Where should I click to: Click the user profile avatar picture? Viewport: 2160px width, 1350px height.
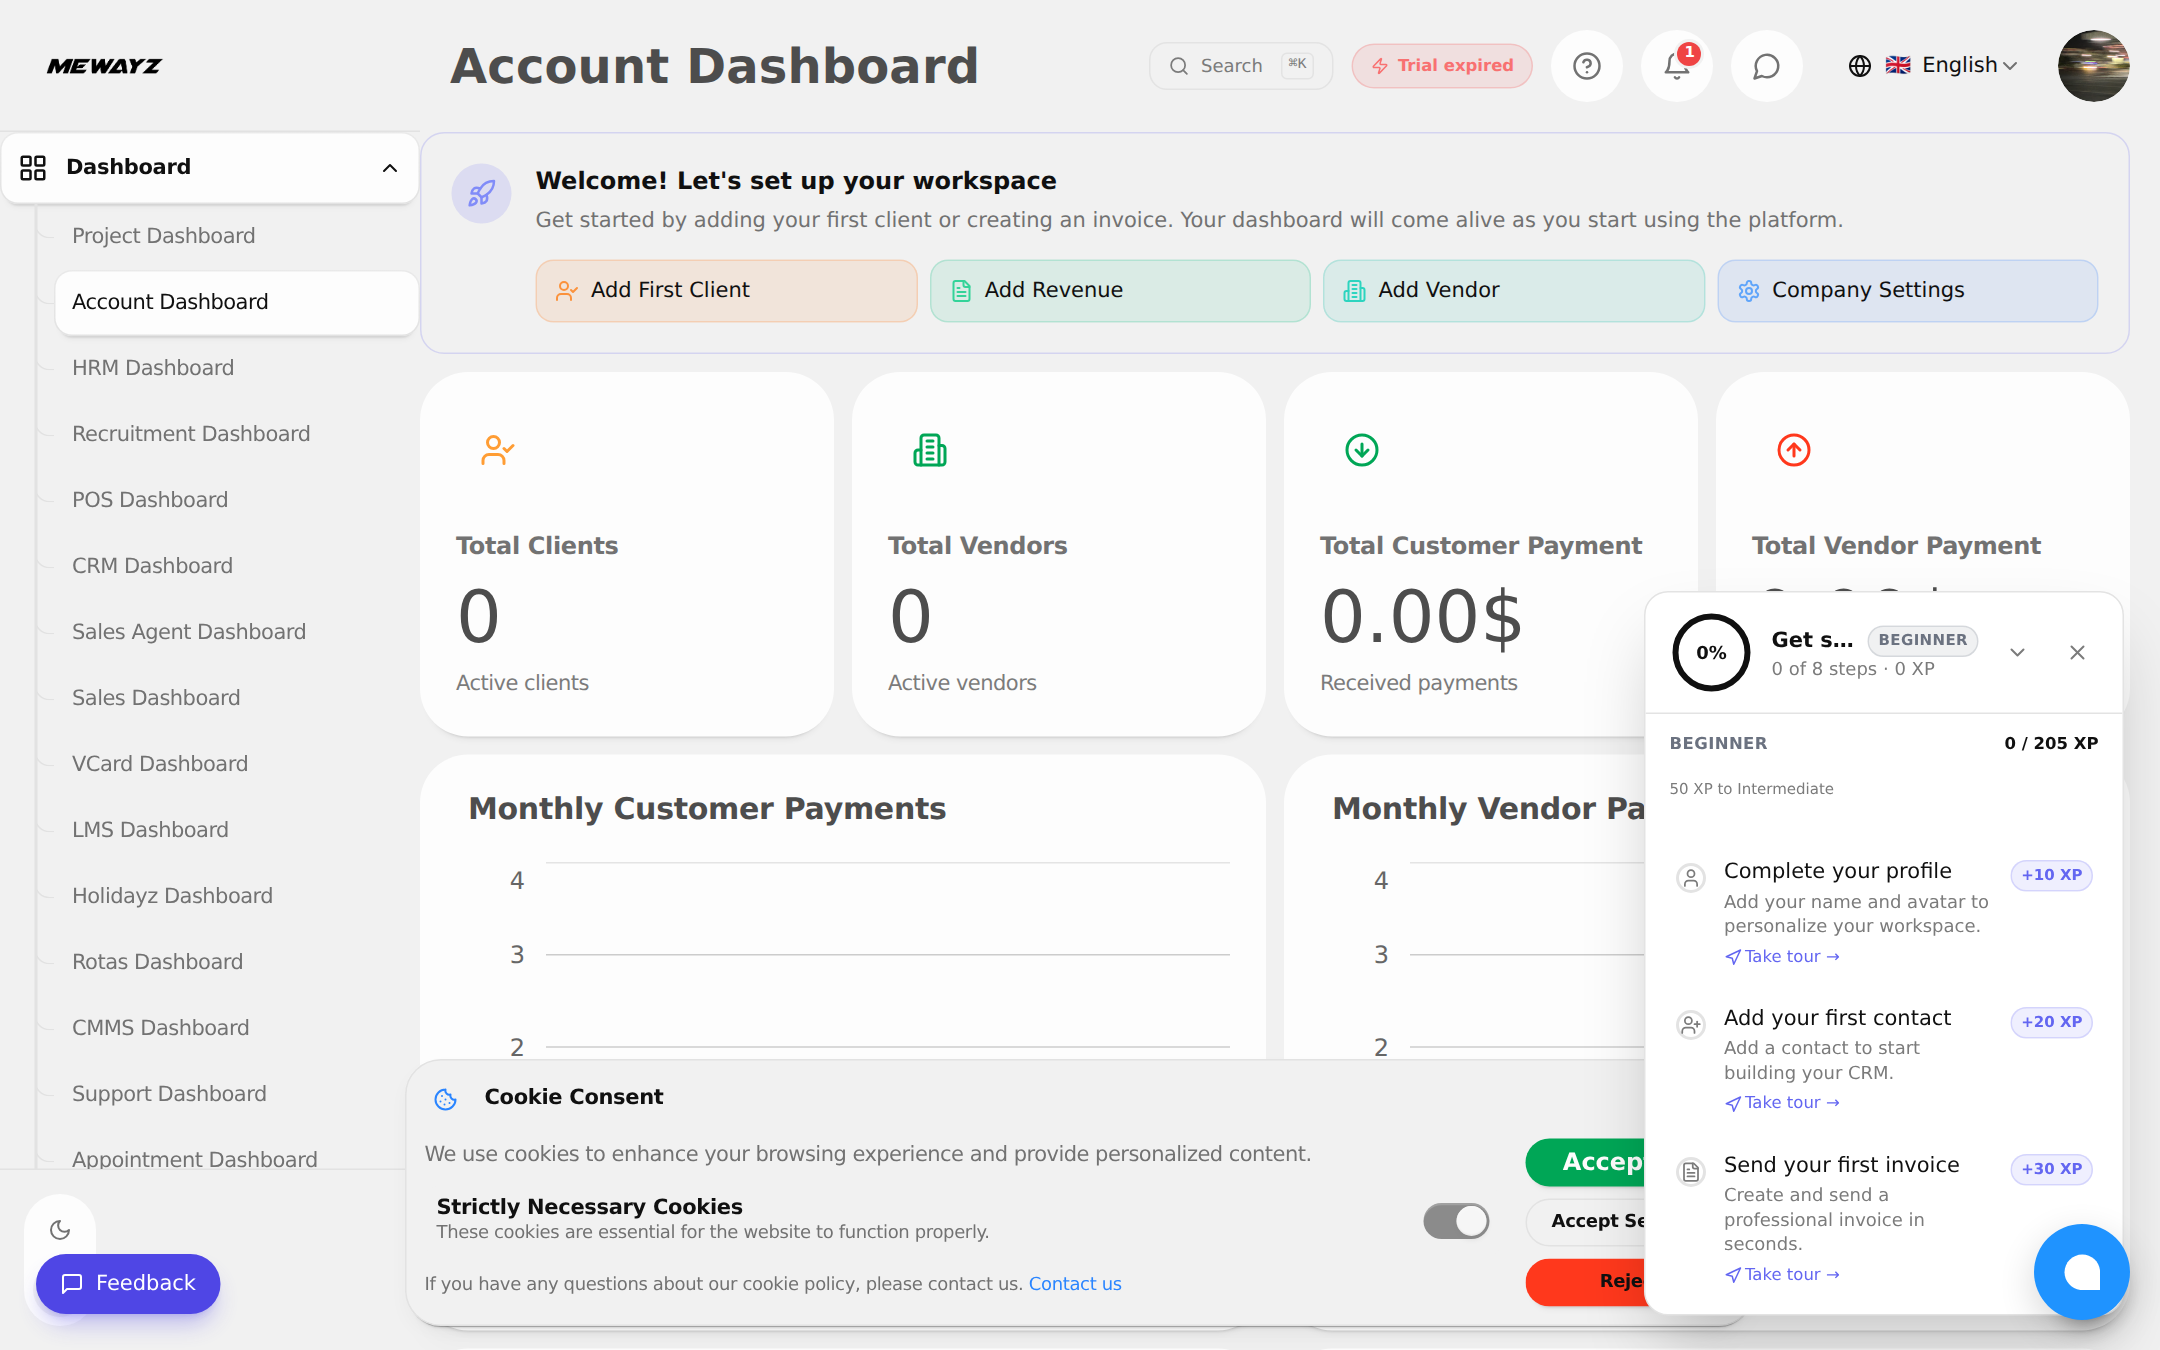coord(2094,66)
